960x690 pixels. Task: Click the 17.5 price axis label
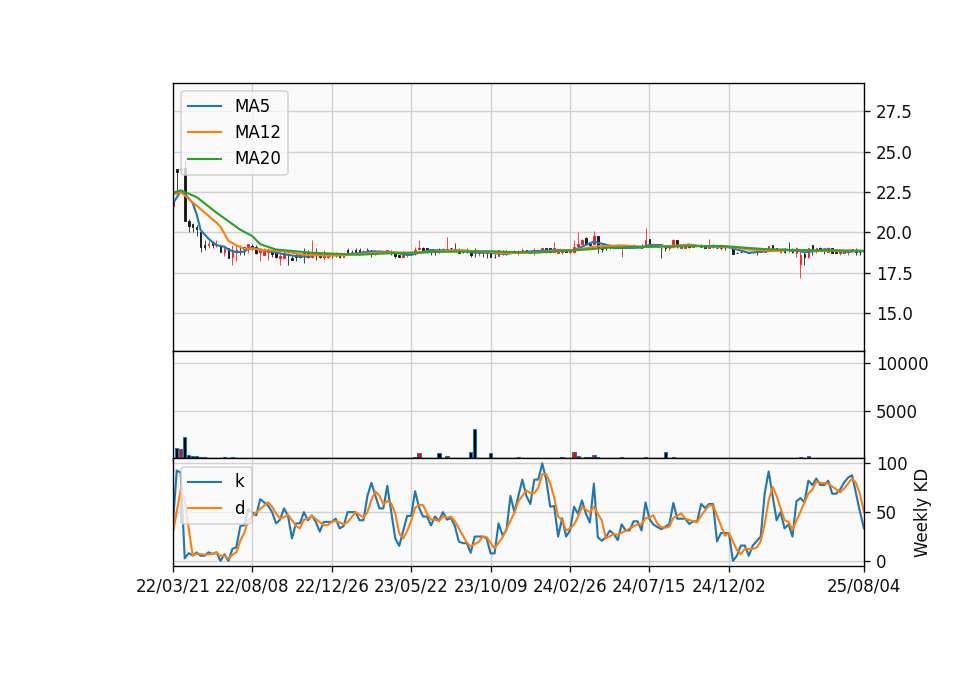coord(894,274)
